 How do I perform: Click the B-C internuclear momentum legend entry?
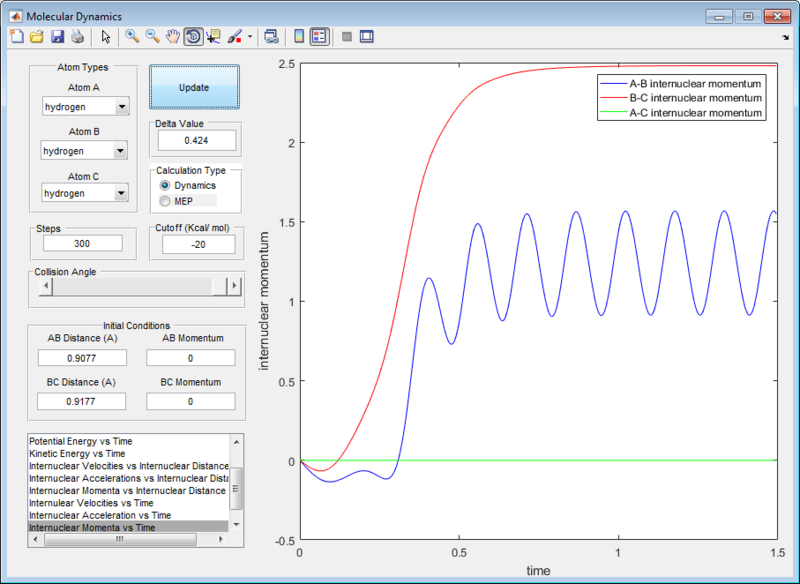[x=681, y=98]
